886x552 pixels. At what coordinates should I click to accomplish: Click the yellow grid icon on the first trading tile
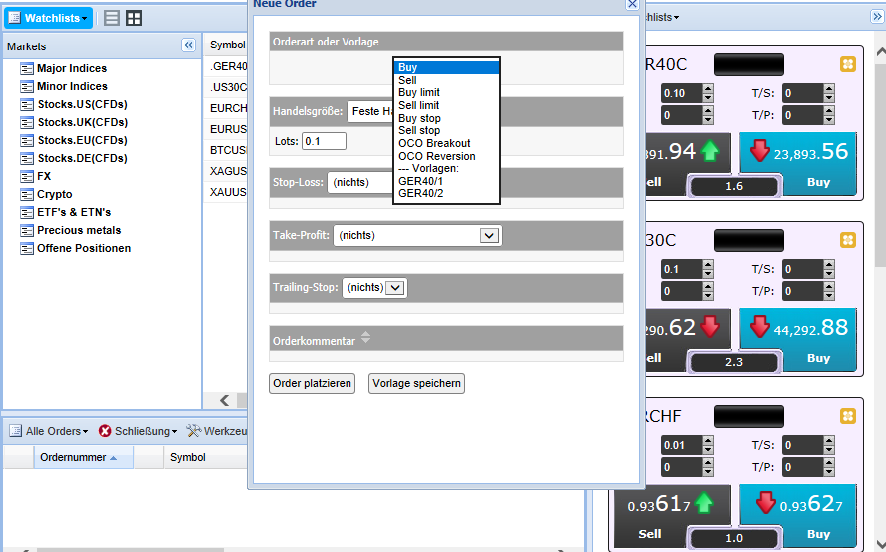point(848,64)
